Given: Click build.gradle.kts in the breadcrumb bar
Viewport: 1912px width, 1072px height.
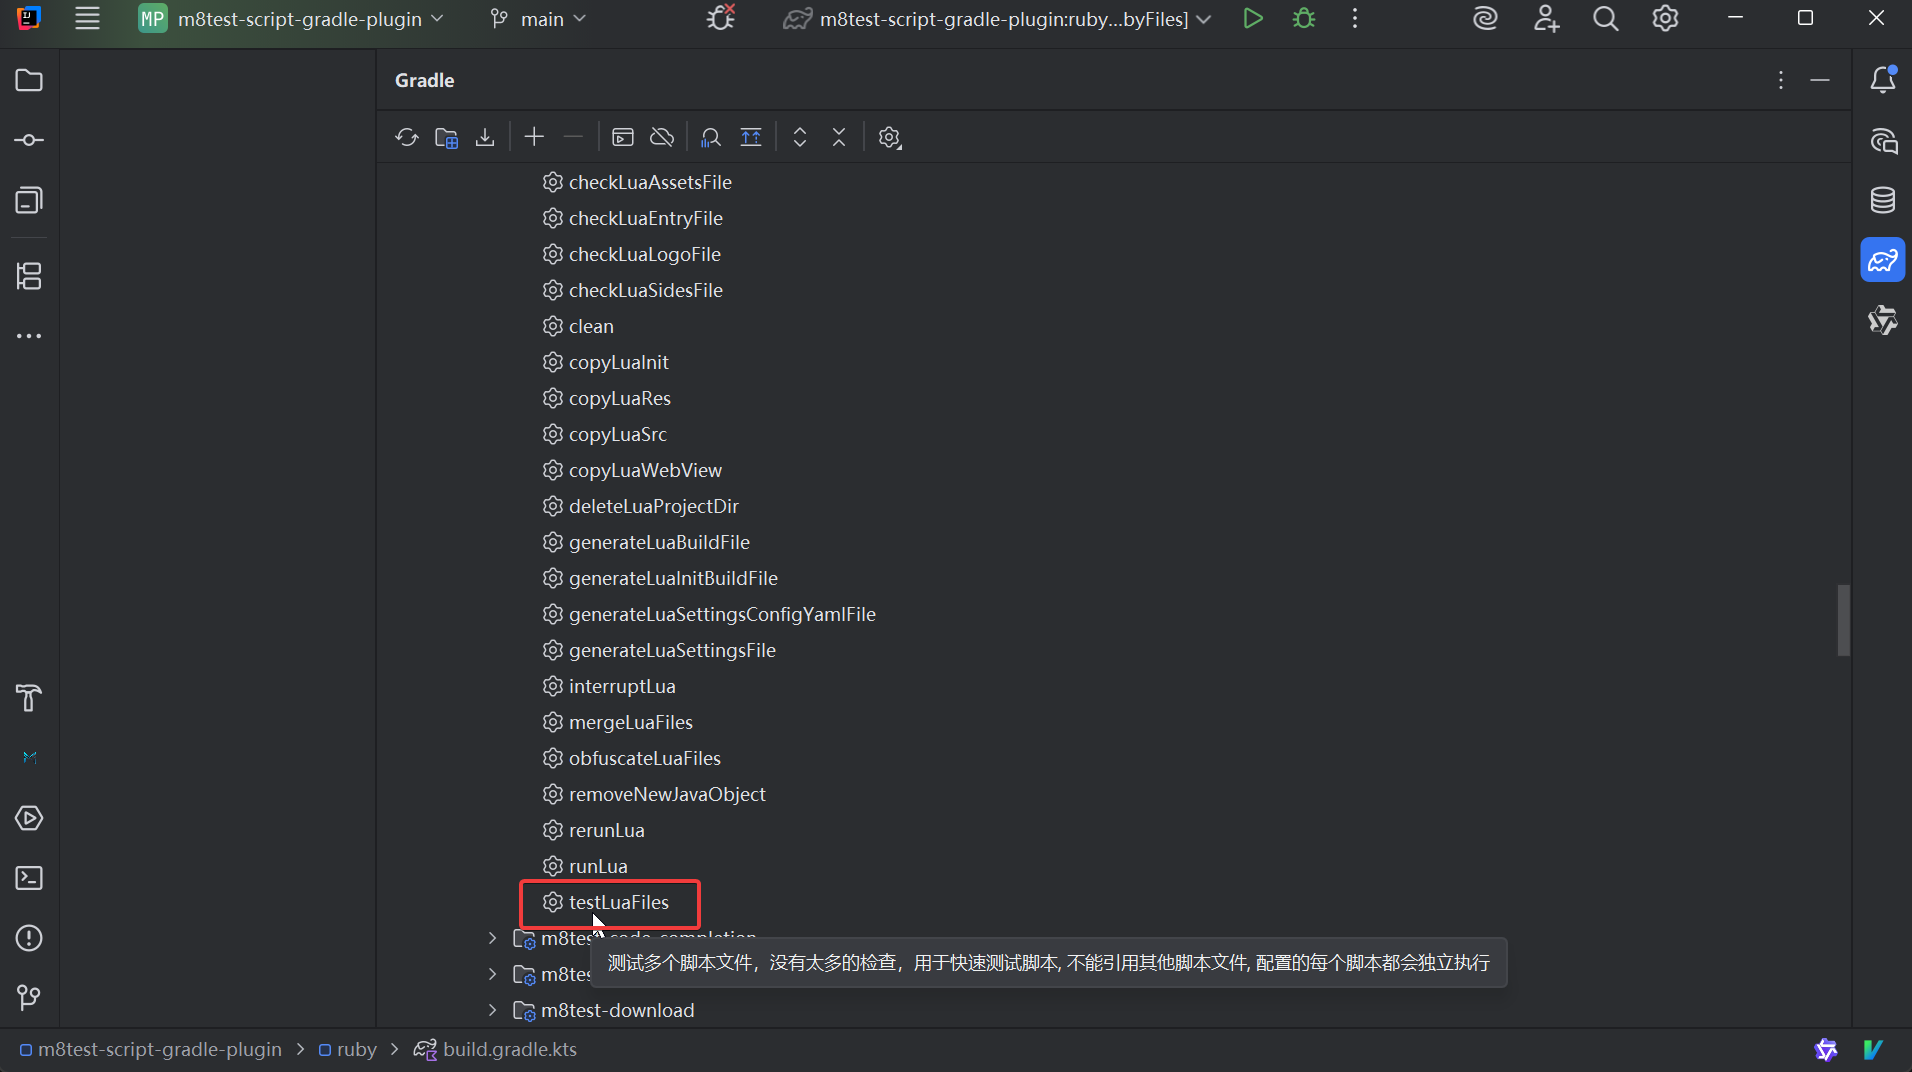Looking at the screenshot, I should 509,1049.
